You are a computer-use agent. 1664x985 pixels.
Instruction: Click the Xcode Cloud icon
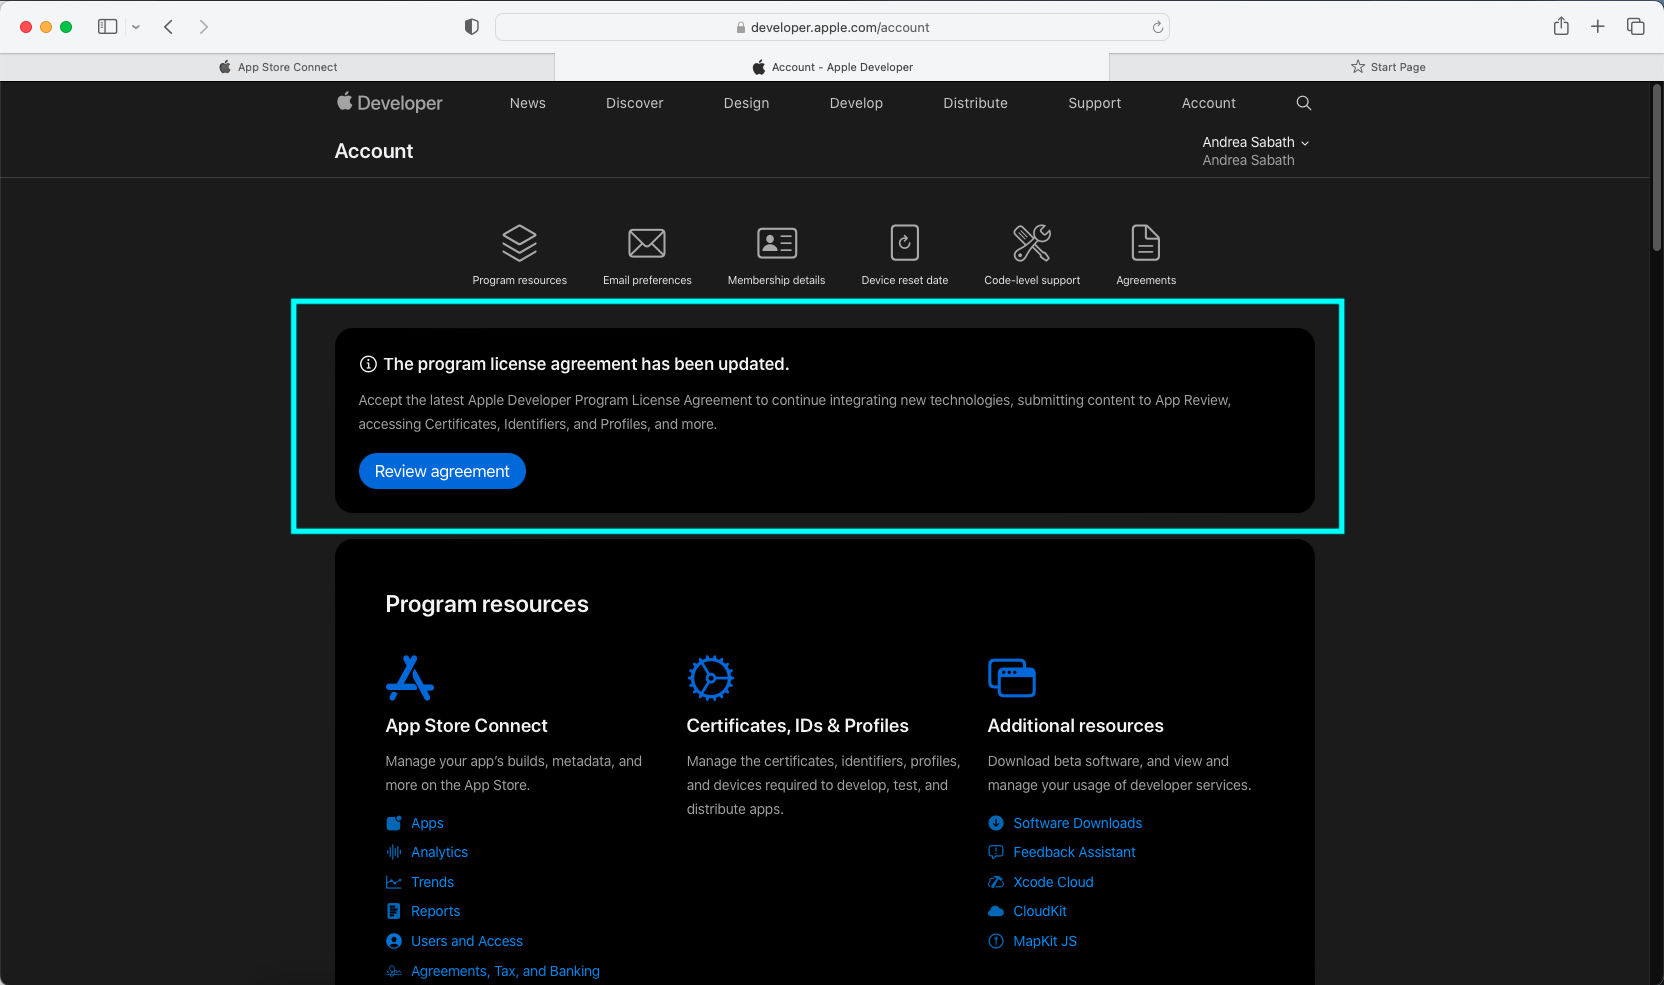point(996,882)
